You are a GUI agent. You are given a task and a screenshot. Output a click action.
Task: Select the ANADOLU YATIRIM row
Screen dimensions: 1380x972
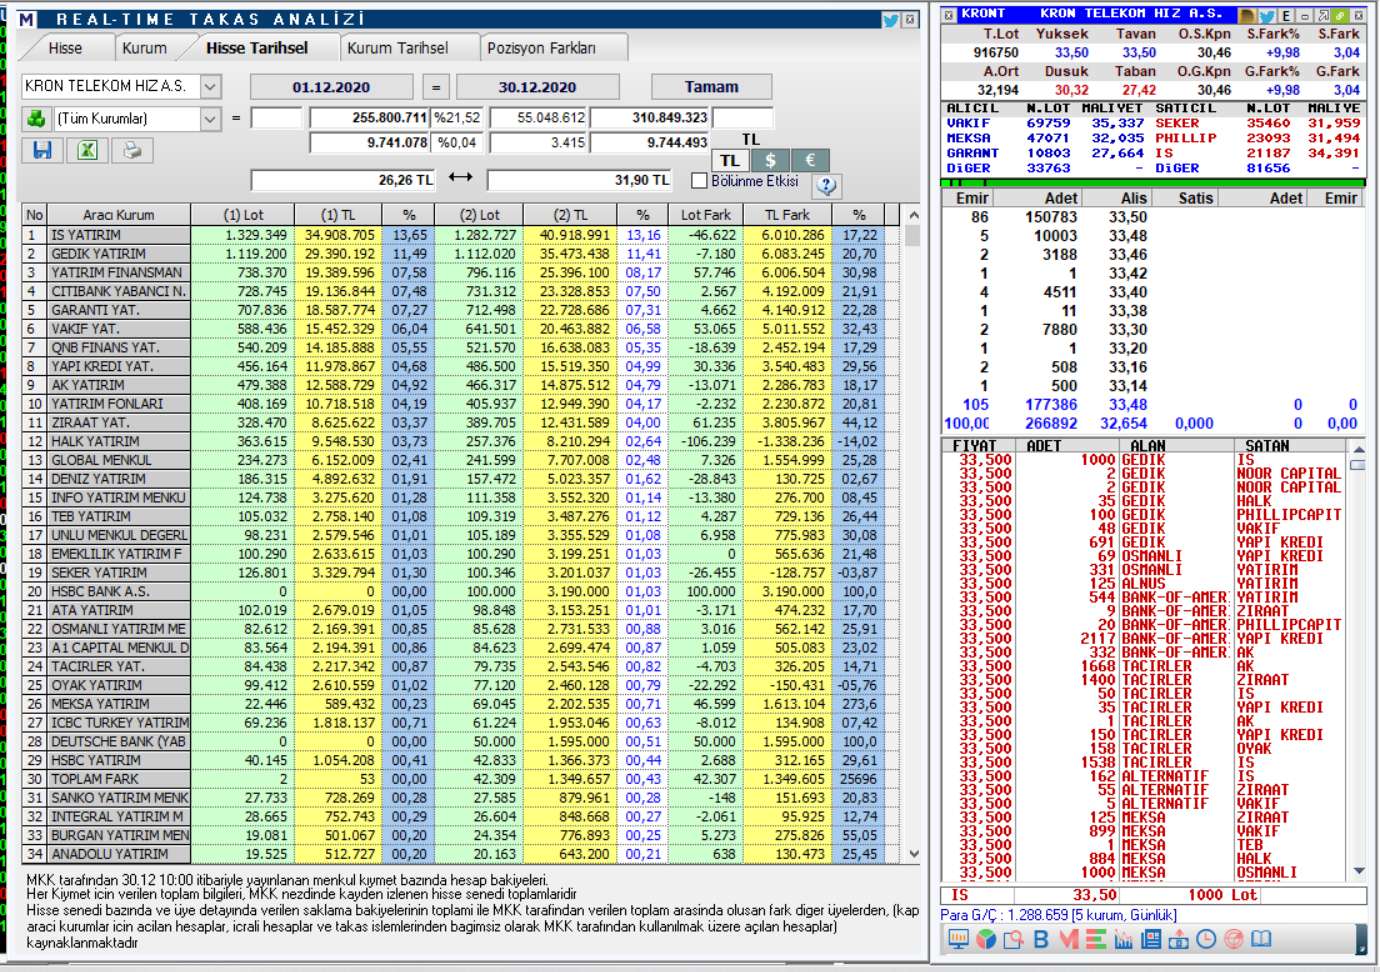[x=460, y=854]
